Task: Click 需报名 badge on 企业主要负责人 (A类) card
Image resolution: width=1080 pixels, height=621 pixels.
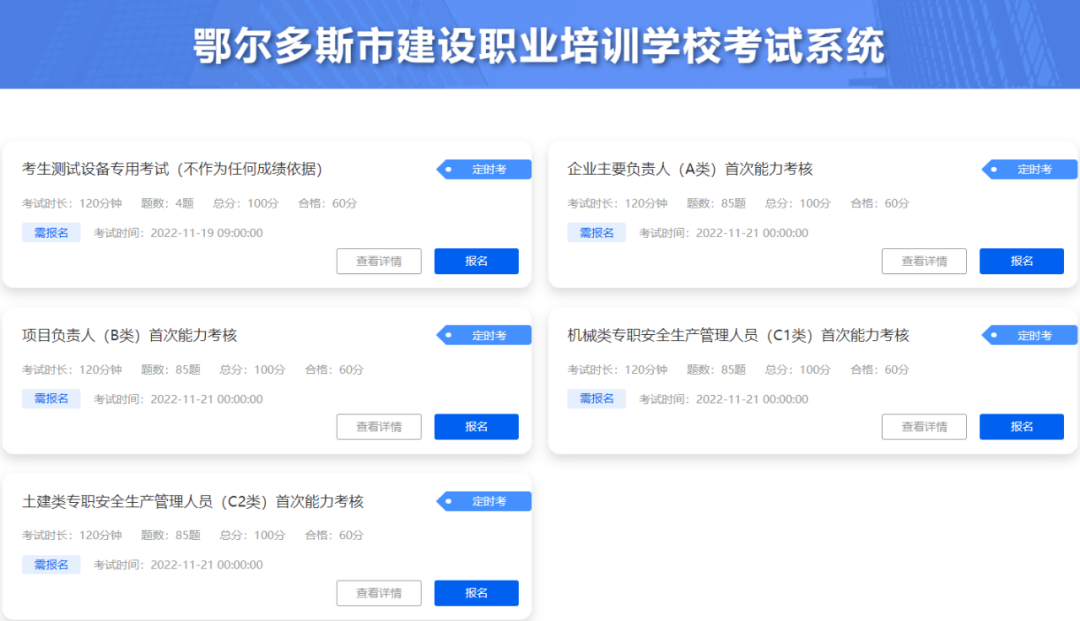Action: click(596, 233)
